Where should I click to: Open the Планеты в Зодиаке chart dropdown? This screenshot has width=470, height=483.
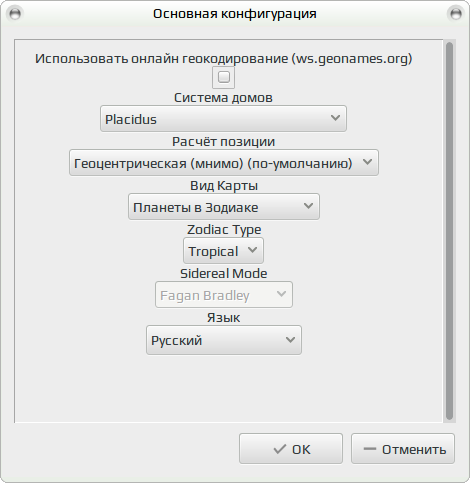pyautogui.click(x=224, y=207)
